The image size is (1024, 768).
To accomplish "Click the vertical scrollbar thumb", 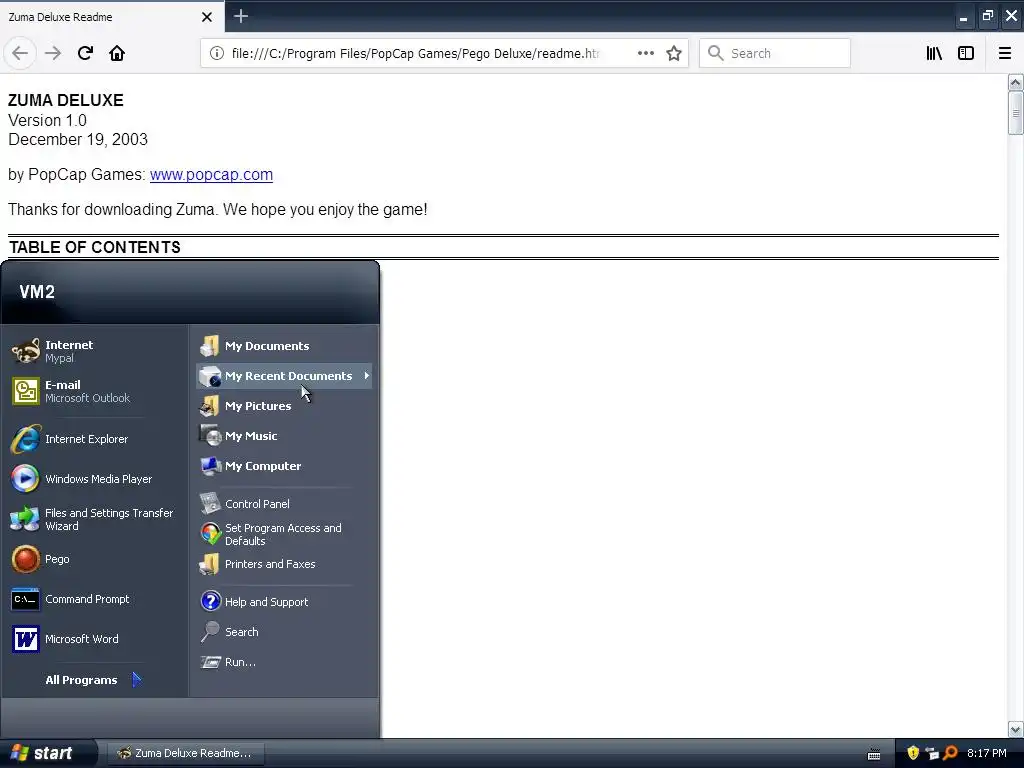I will click(x=1015, y=113).
